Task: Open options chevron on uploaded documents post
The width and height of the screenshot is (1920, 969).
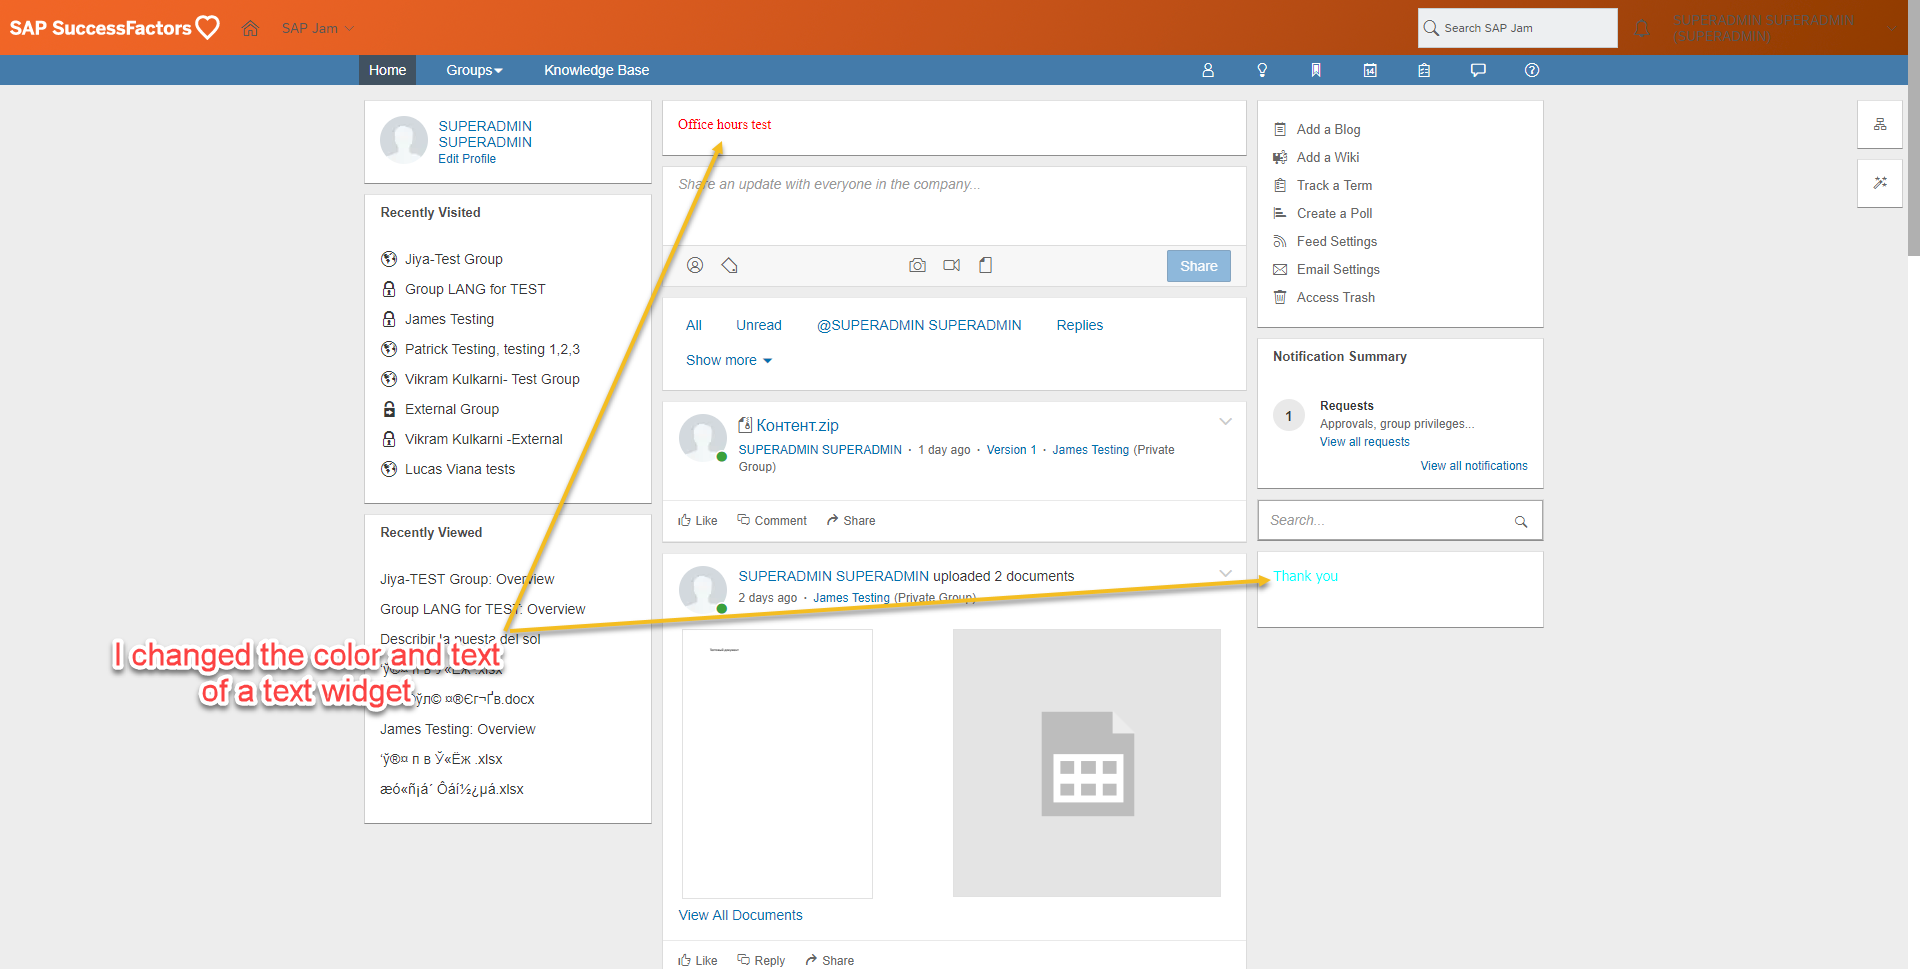Action: point(1225,573)
